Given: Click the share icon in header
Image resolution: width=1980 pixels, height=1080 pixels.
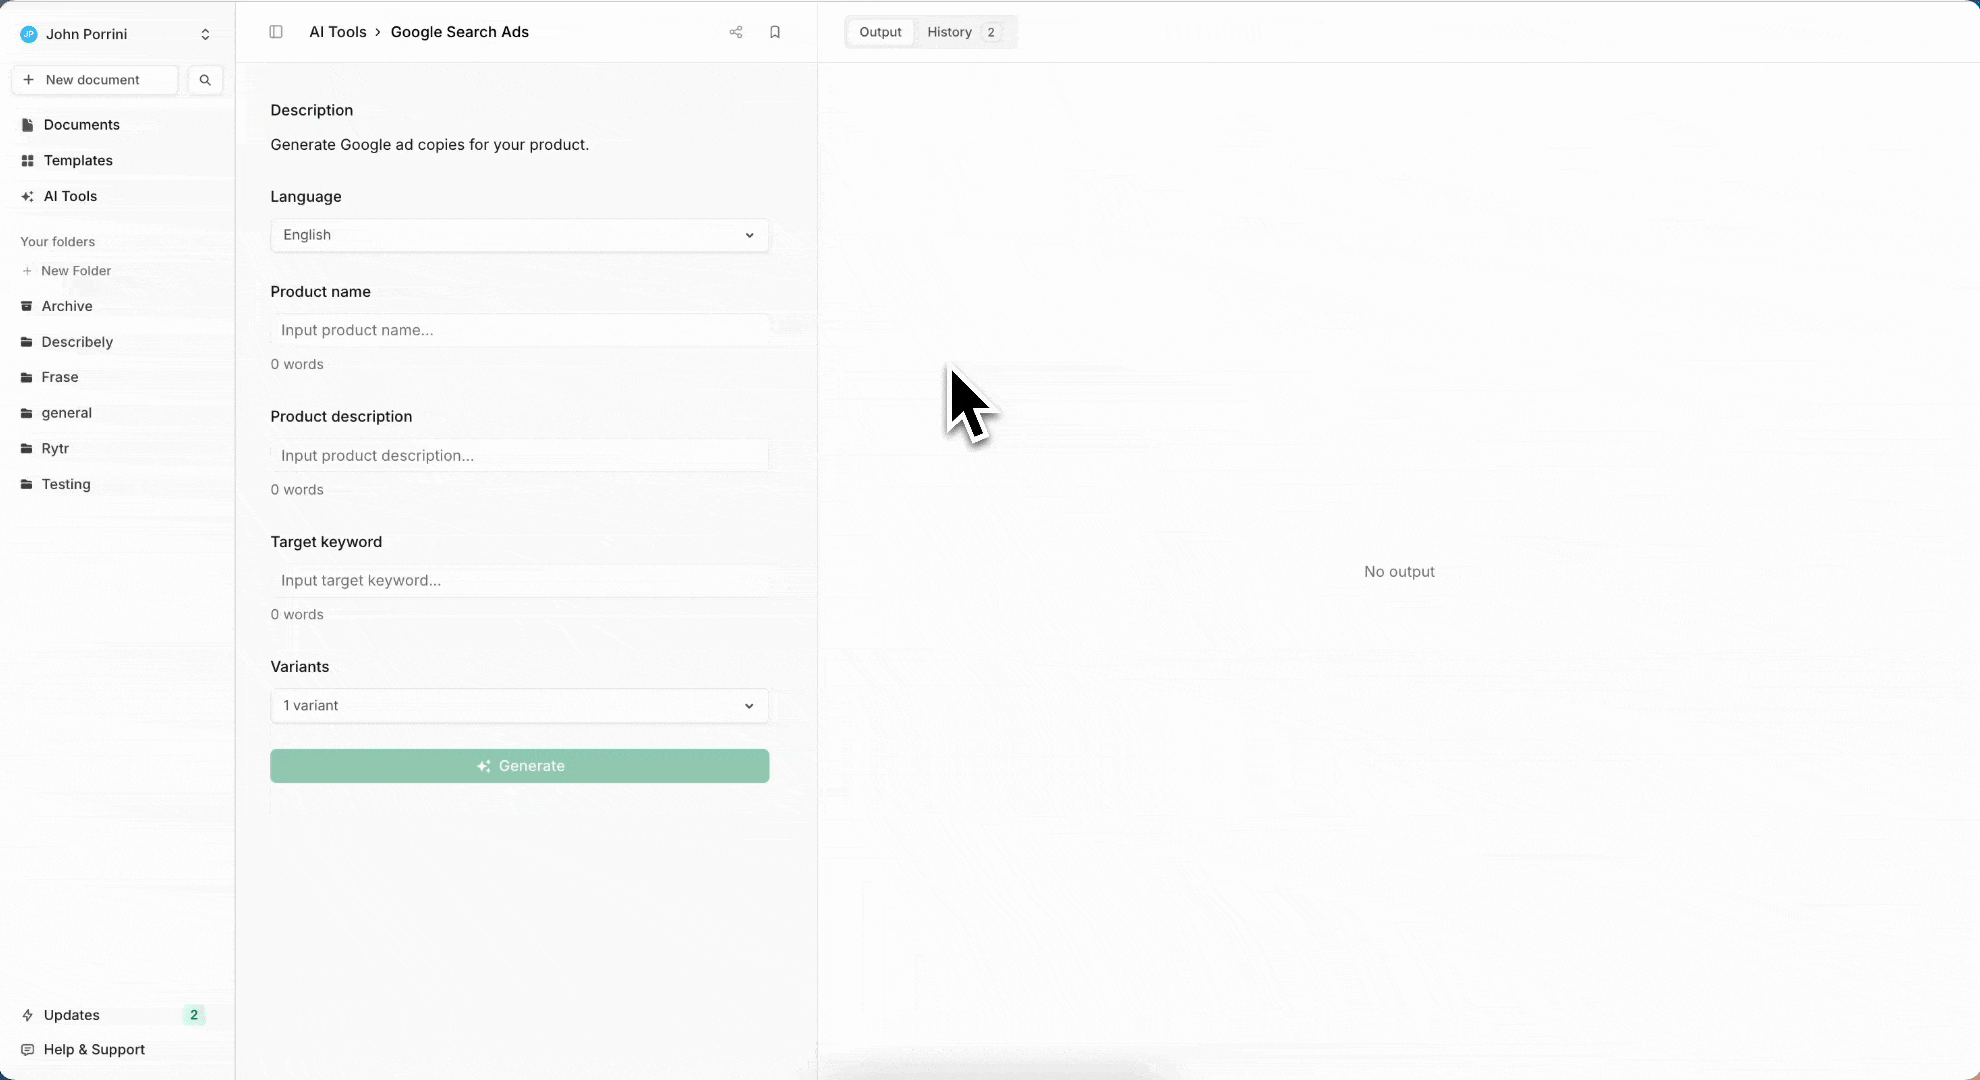Looking at the screenshot, I should pyautogui.click(x=736, y=32).
